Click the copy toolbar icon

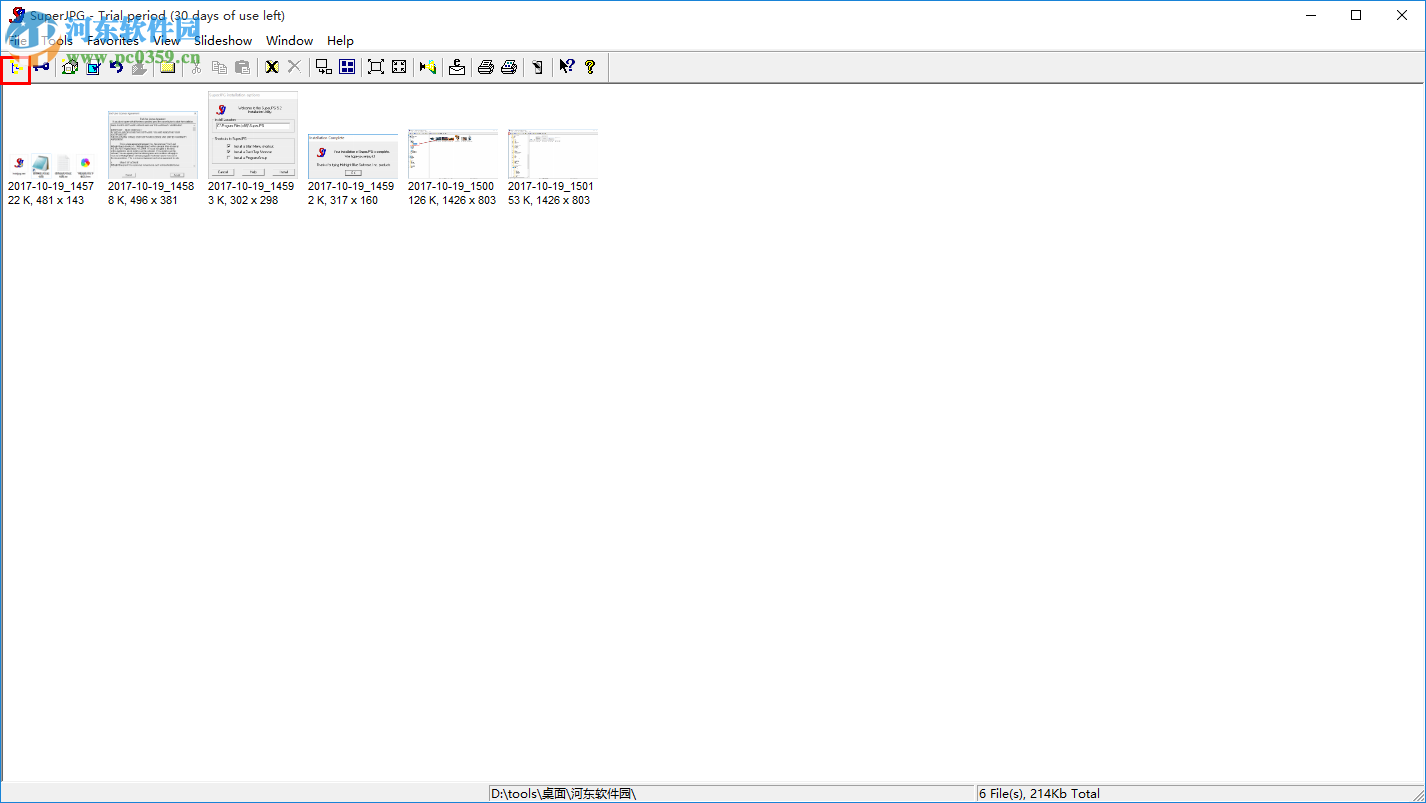tap(219, 67)
